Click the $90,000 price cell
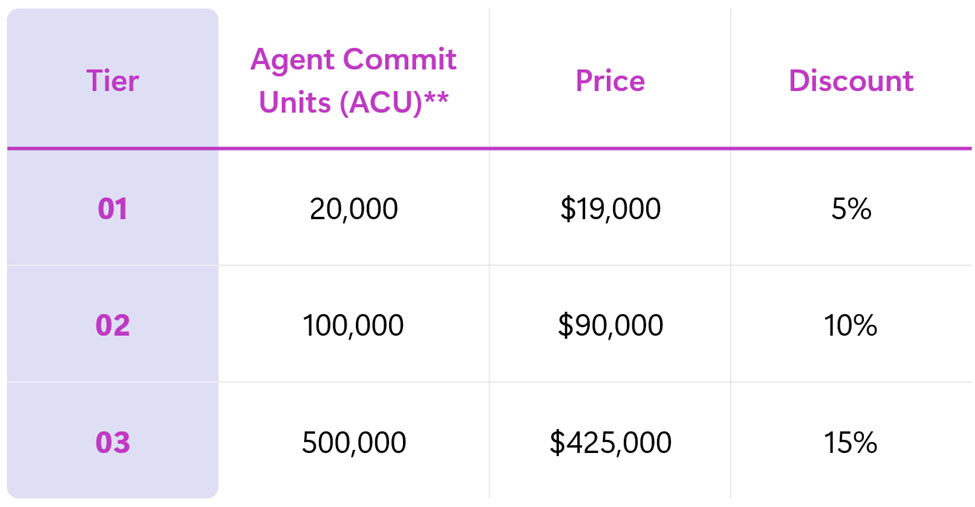This screenshot has height=507, width=975. tap(609, 325)
